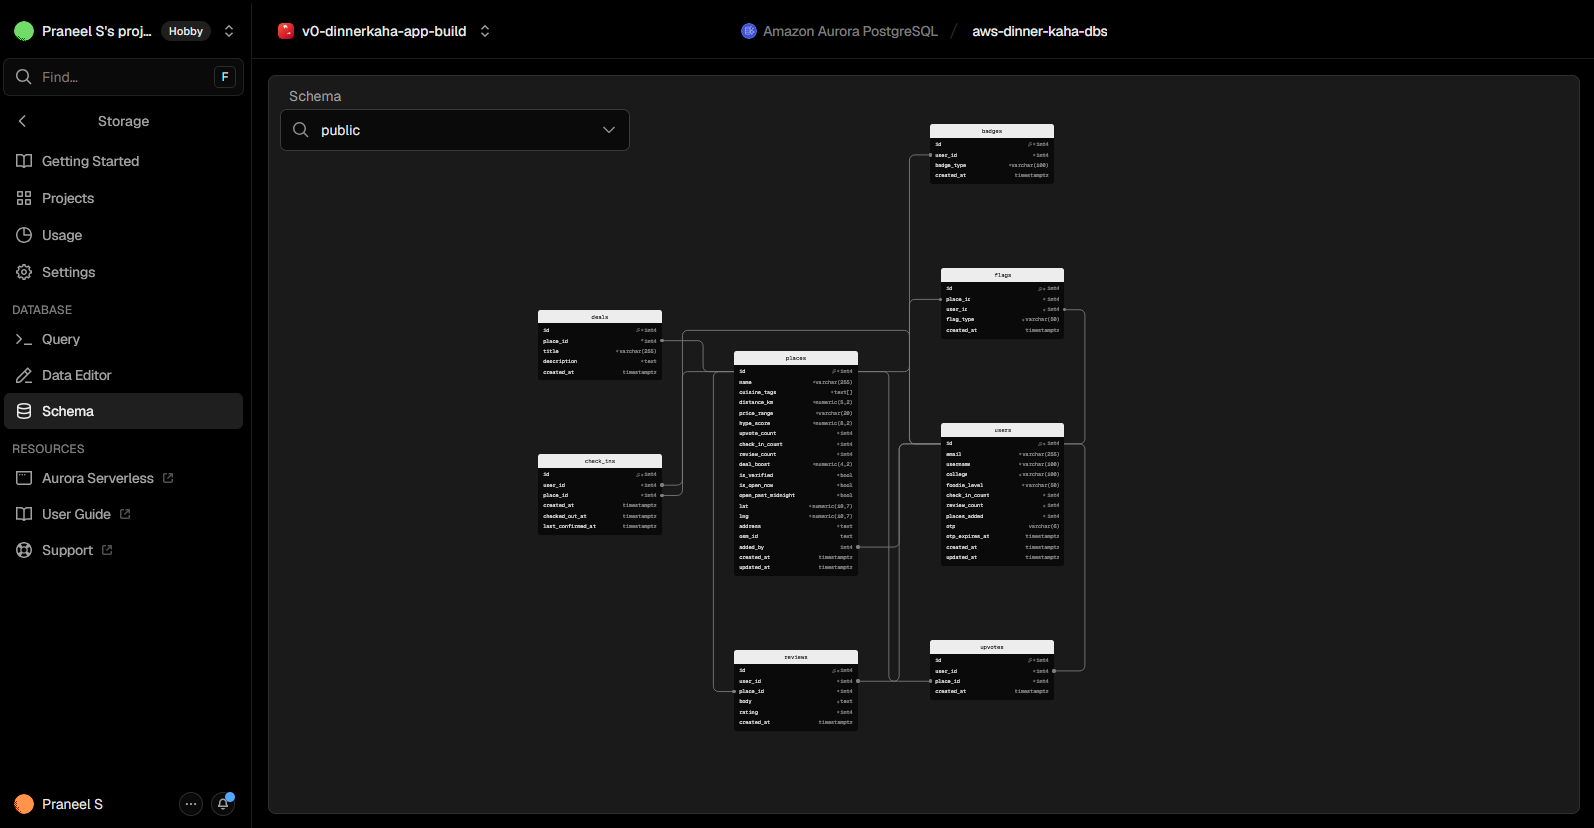Select the places table header

[x=796, y=358]
